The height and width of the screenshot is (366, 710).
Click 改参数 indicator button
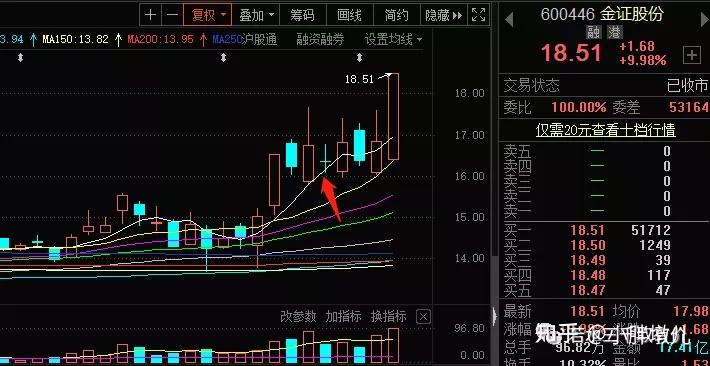click(x=298, y=316)
